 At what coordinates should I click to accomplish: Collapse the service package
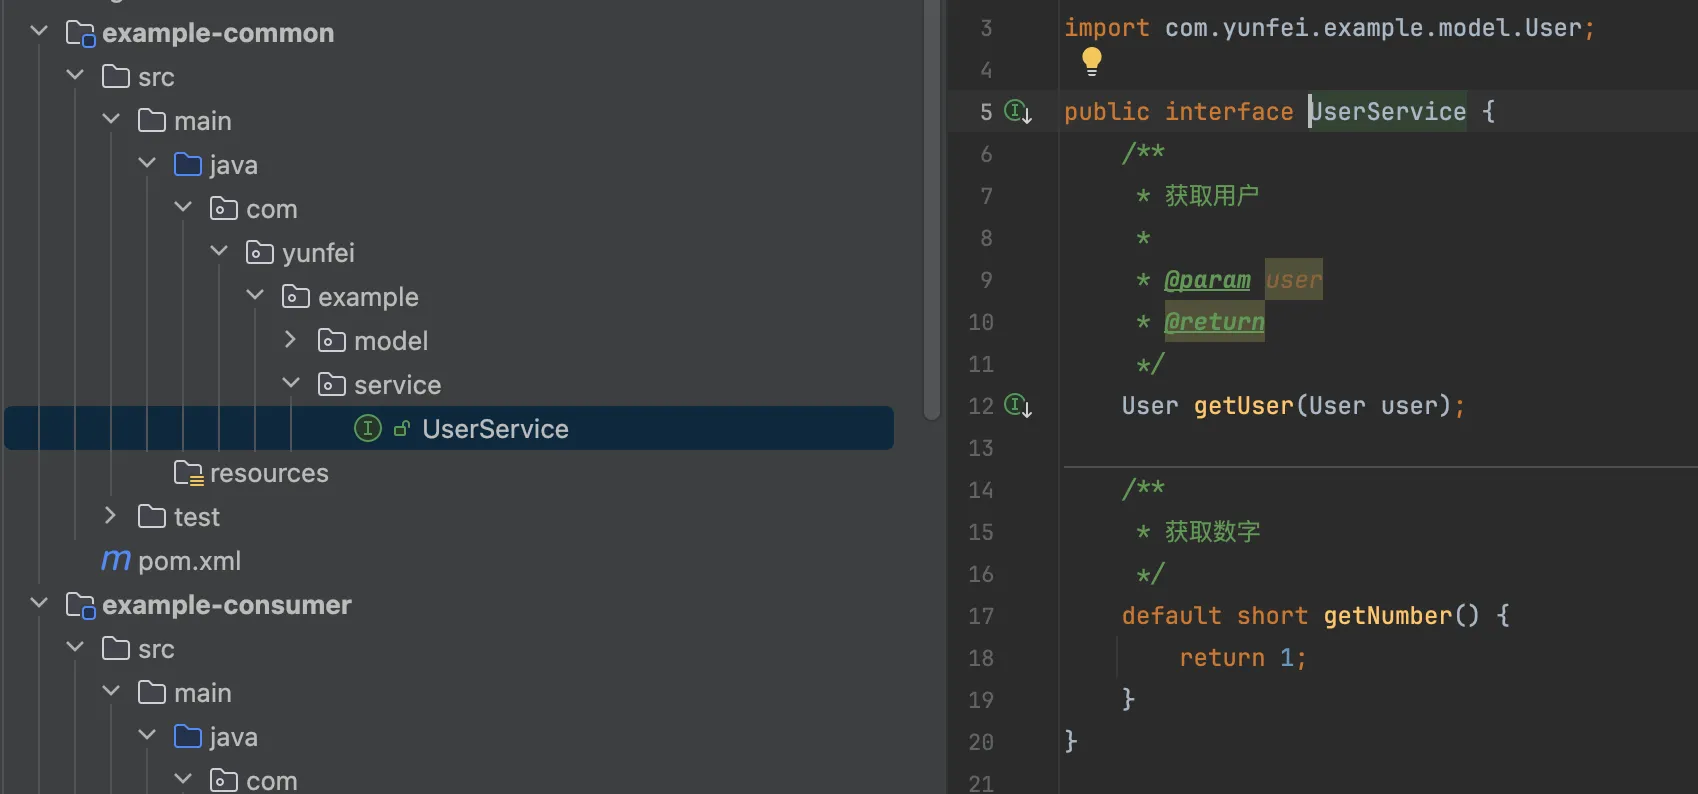point(291,383)
